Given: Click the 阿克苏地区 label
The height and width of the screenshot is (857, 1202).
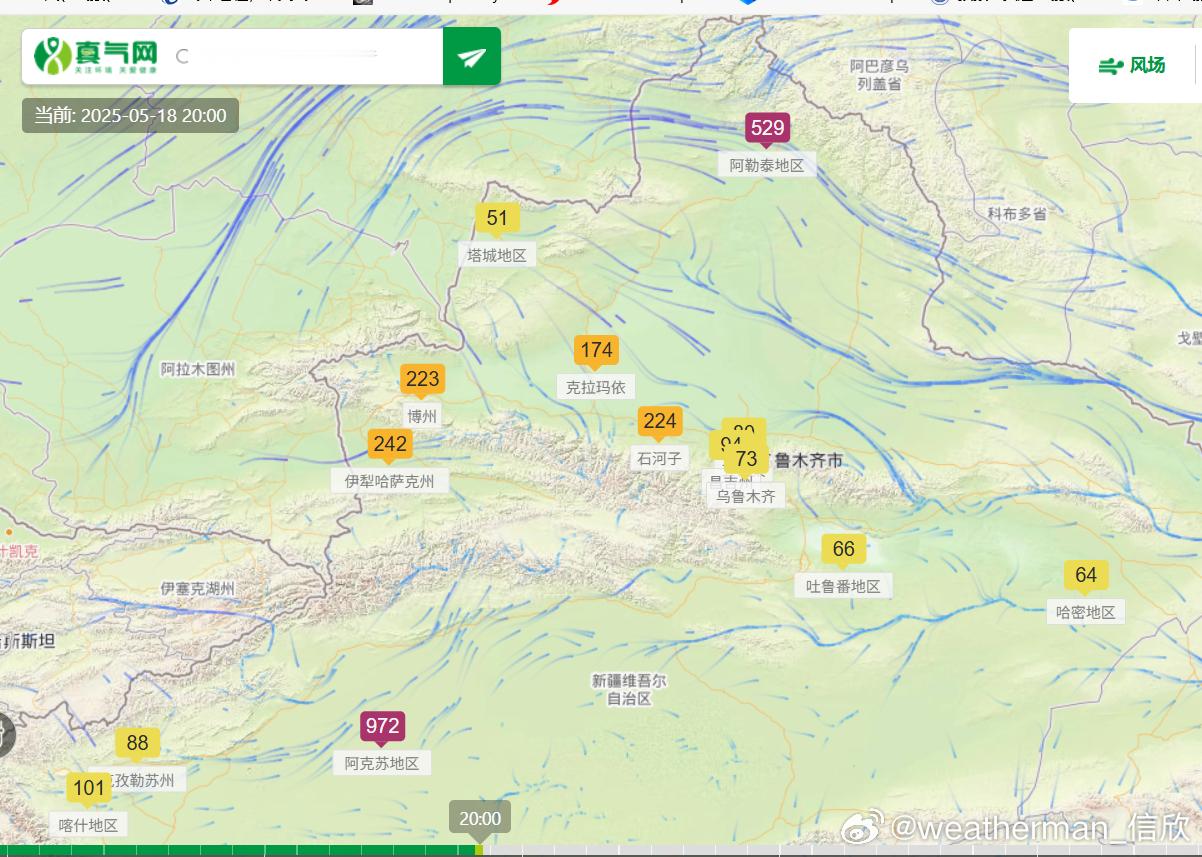Looking at the screenshot, I should click(x=382, y=763).
